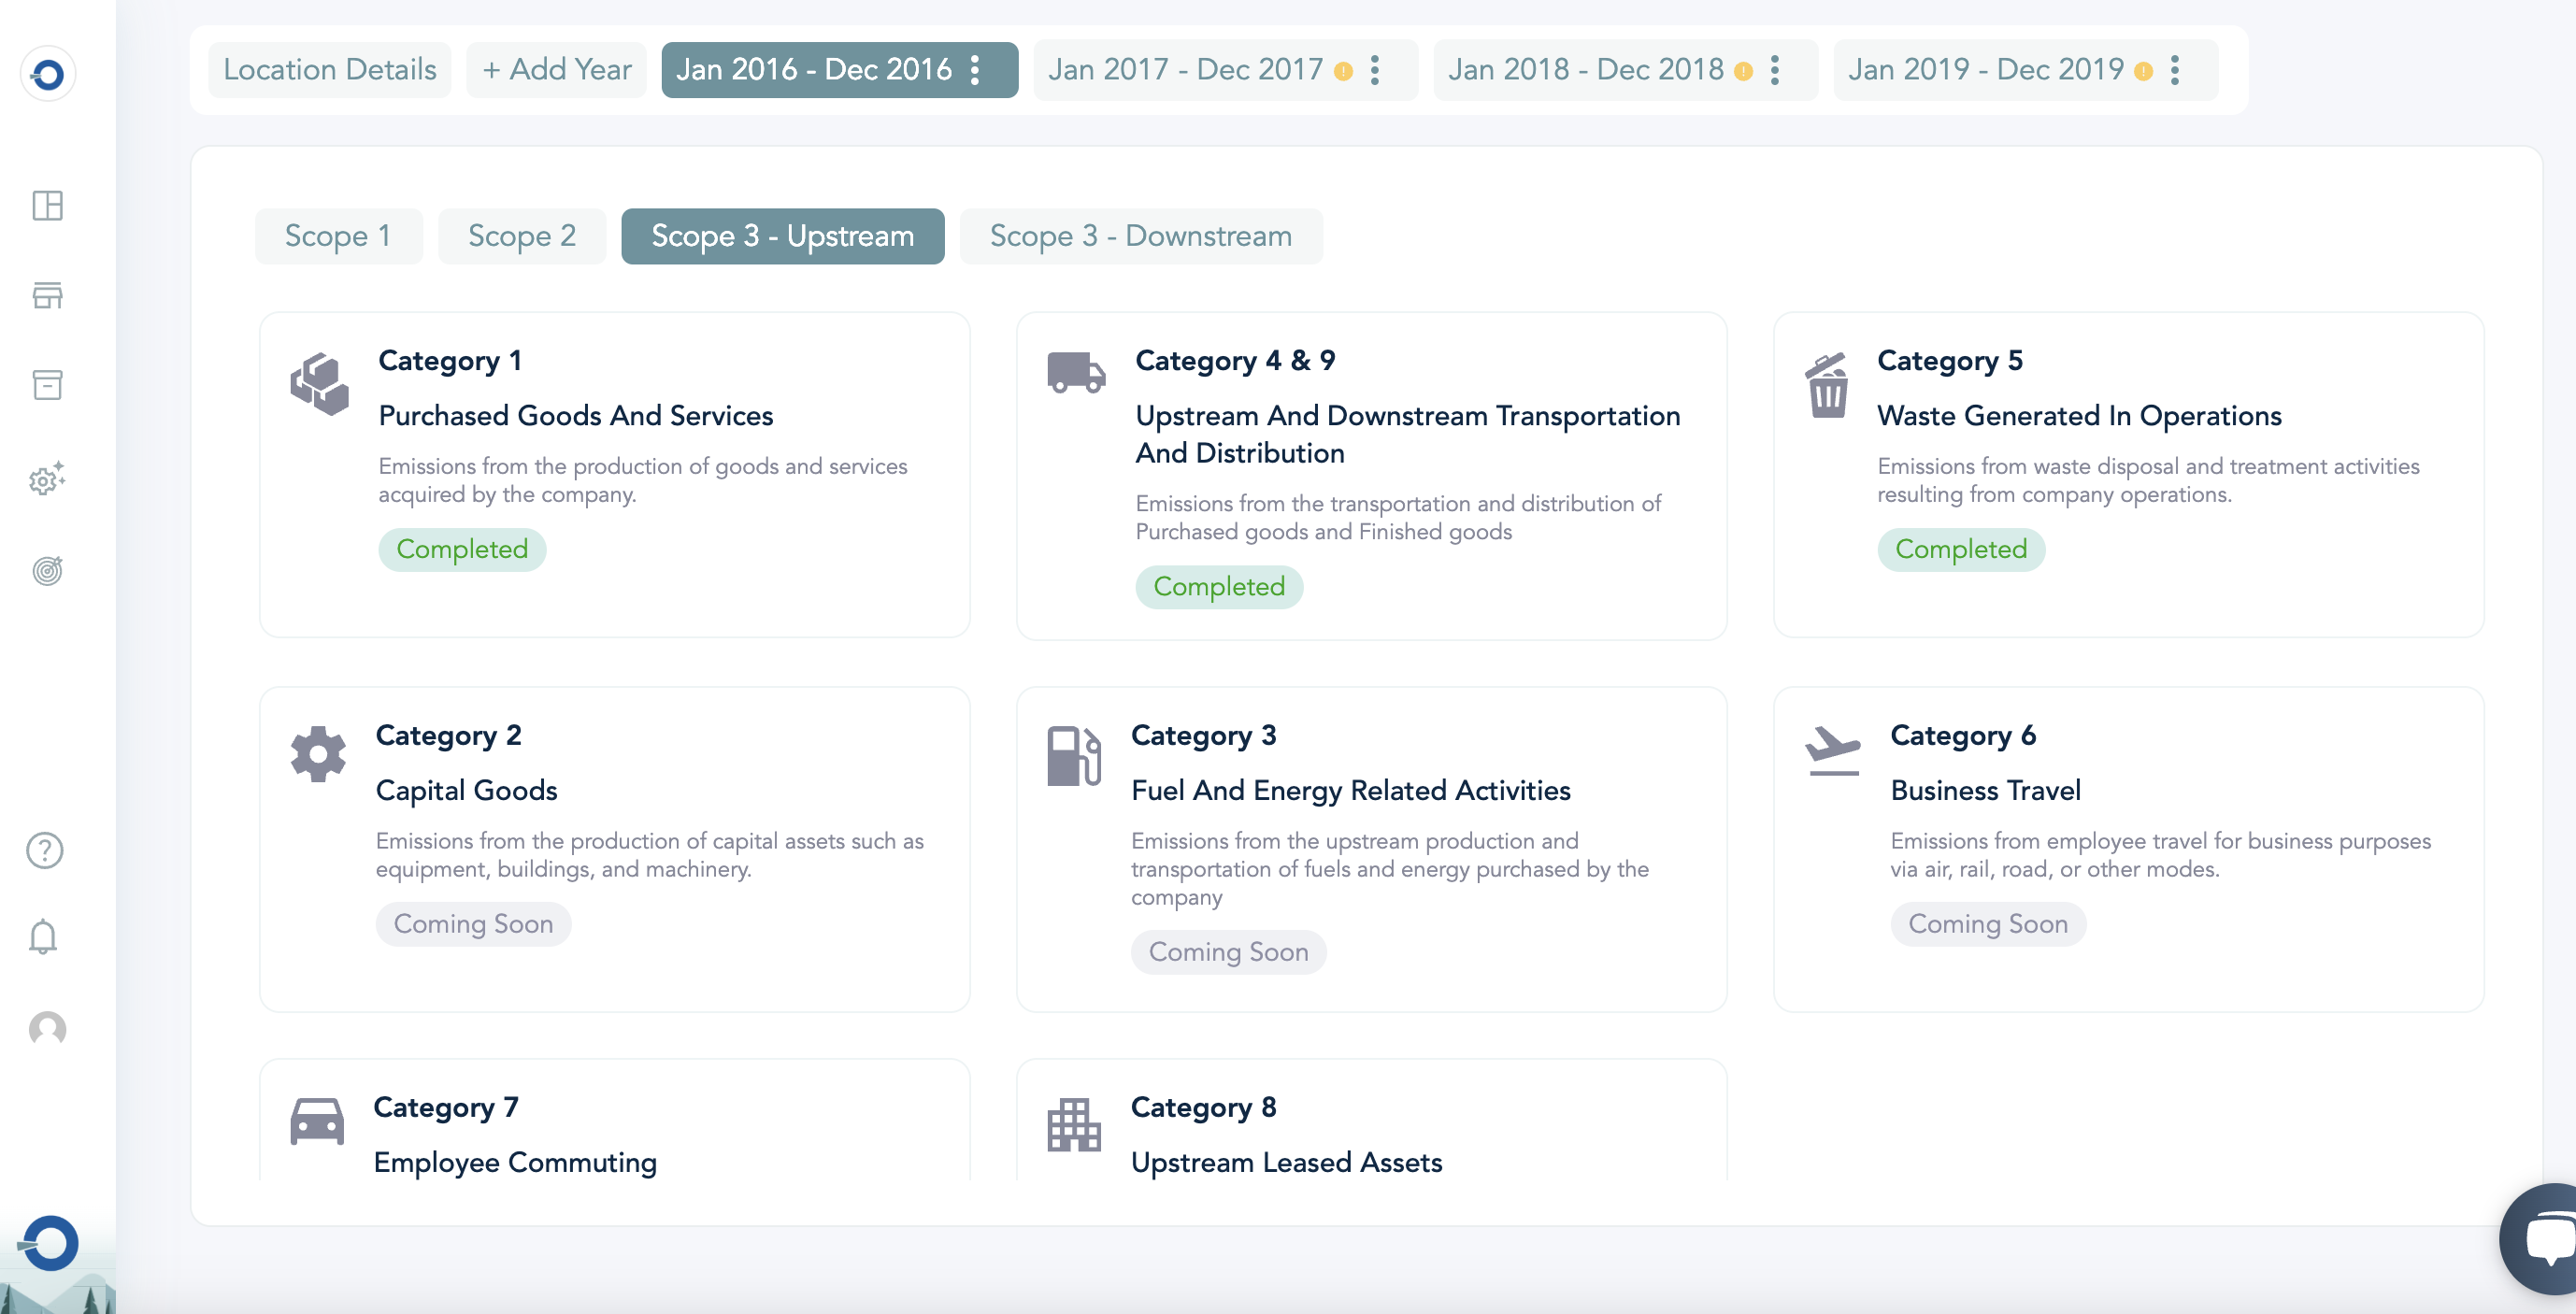Switch to Scope 1 tab
The image size is (2576, 1314).
(338, 236)
